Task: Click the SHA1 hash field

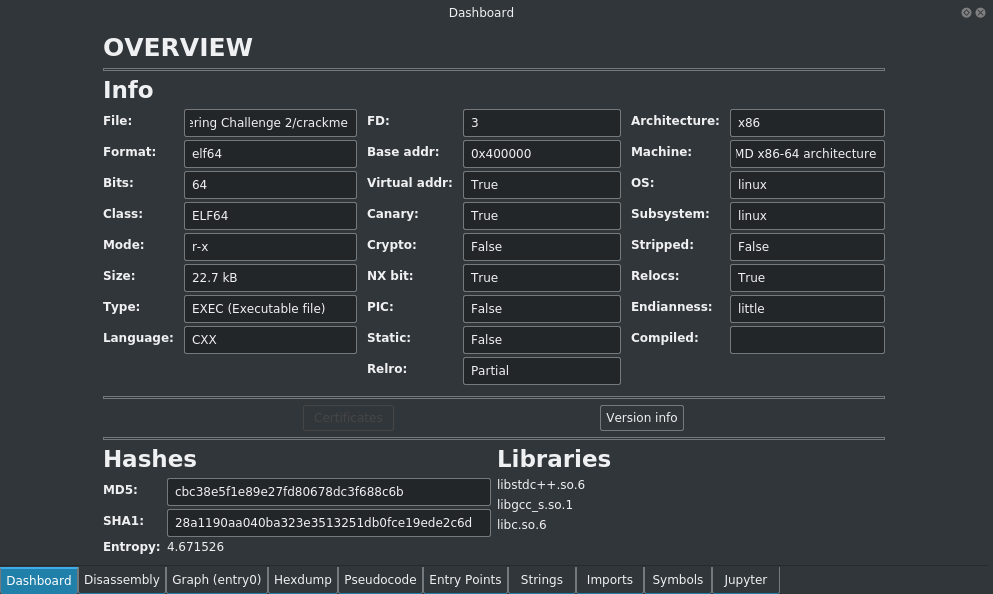Action: [x=329, y=523]
